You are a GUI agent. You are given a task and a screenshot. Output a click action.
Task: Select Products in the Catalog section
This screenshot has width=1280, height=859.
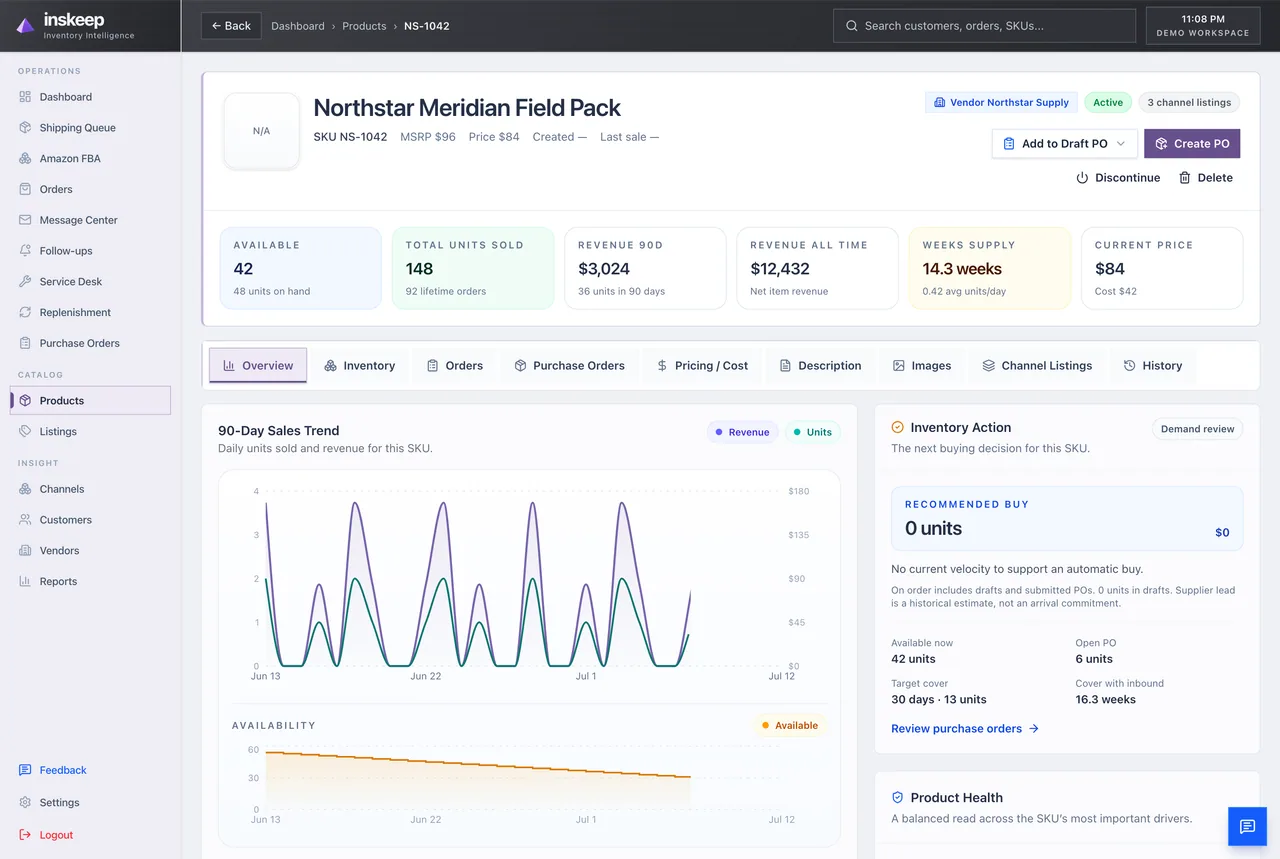(x=90, y=400)
